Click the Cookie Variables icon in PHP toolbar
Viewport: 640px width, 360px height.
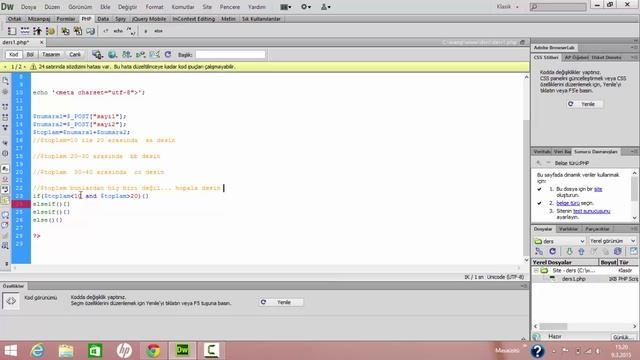point(50,31)
